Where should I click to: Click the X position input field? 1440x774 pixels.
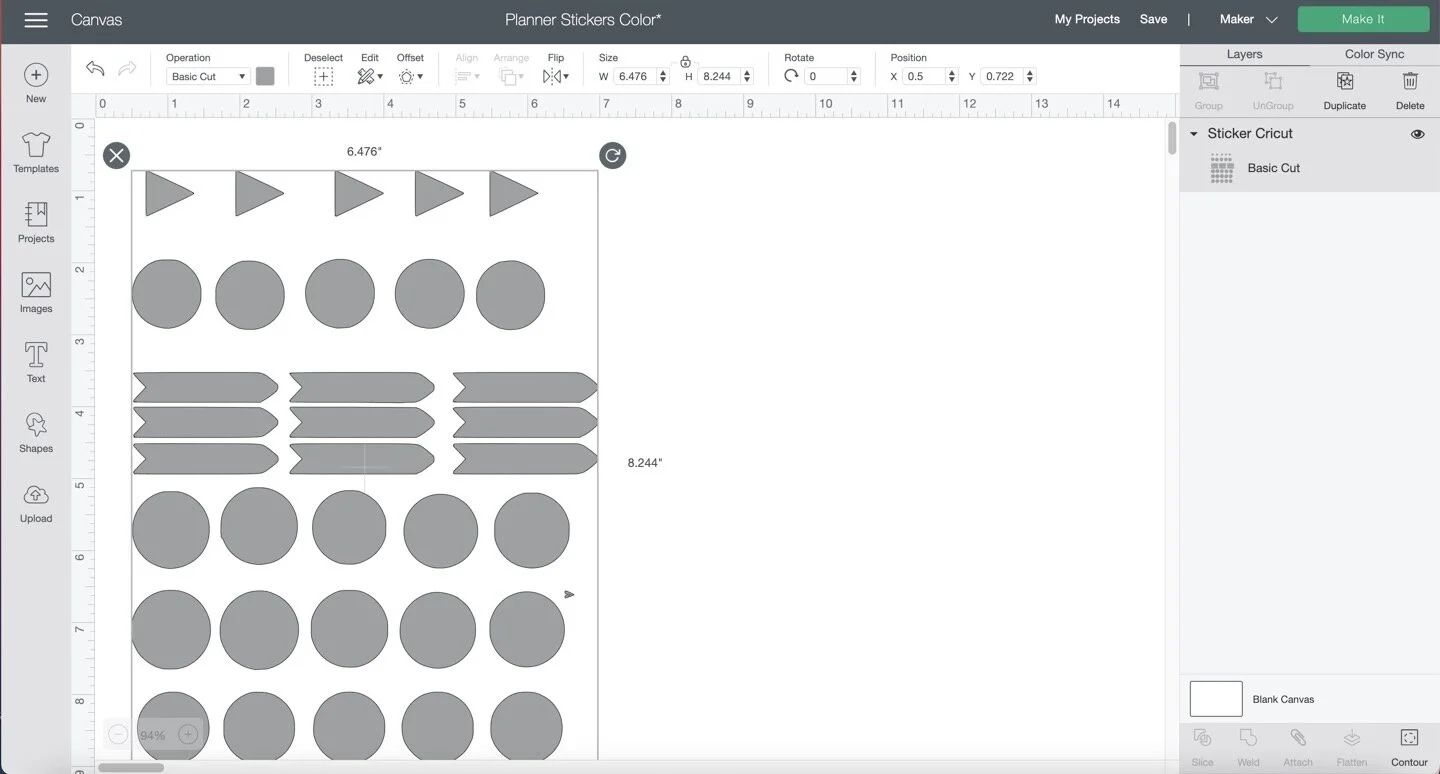[923, 76]
